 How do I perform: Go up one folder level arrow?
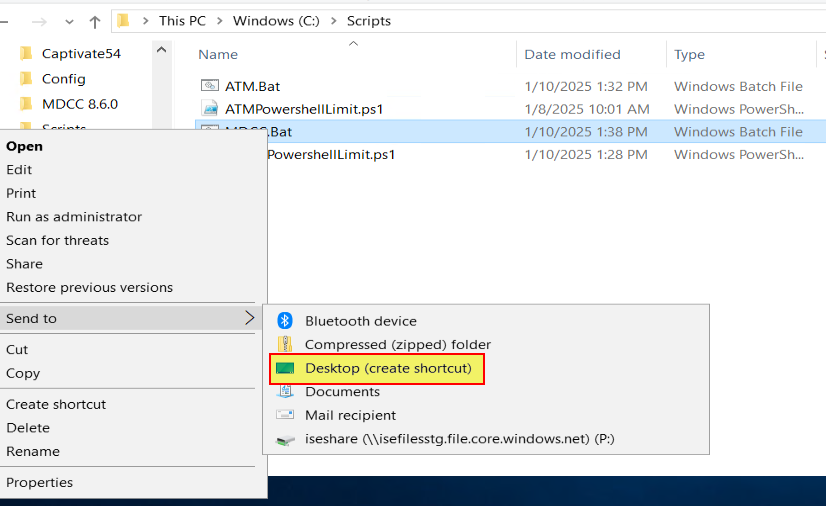[x=95, y=22]
